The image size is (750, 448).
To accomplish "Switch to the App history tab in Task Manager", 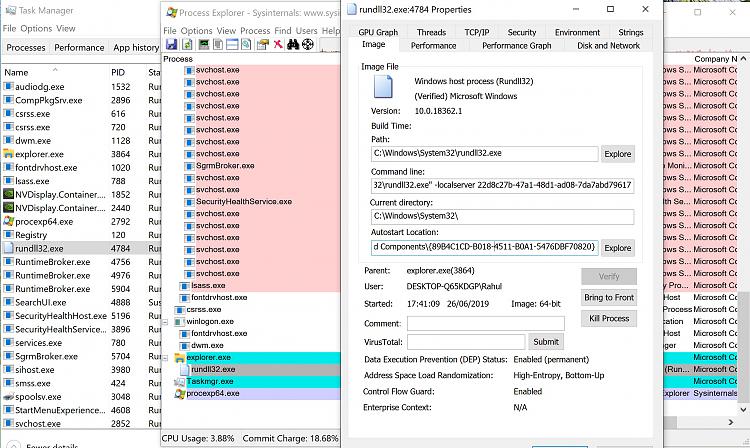I will pos(136,47).
